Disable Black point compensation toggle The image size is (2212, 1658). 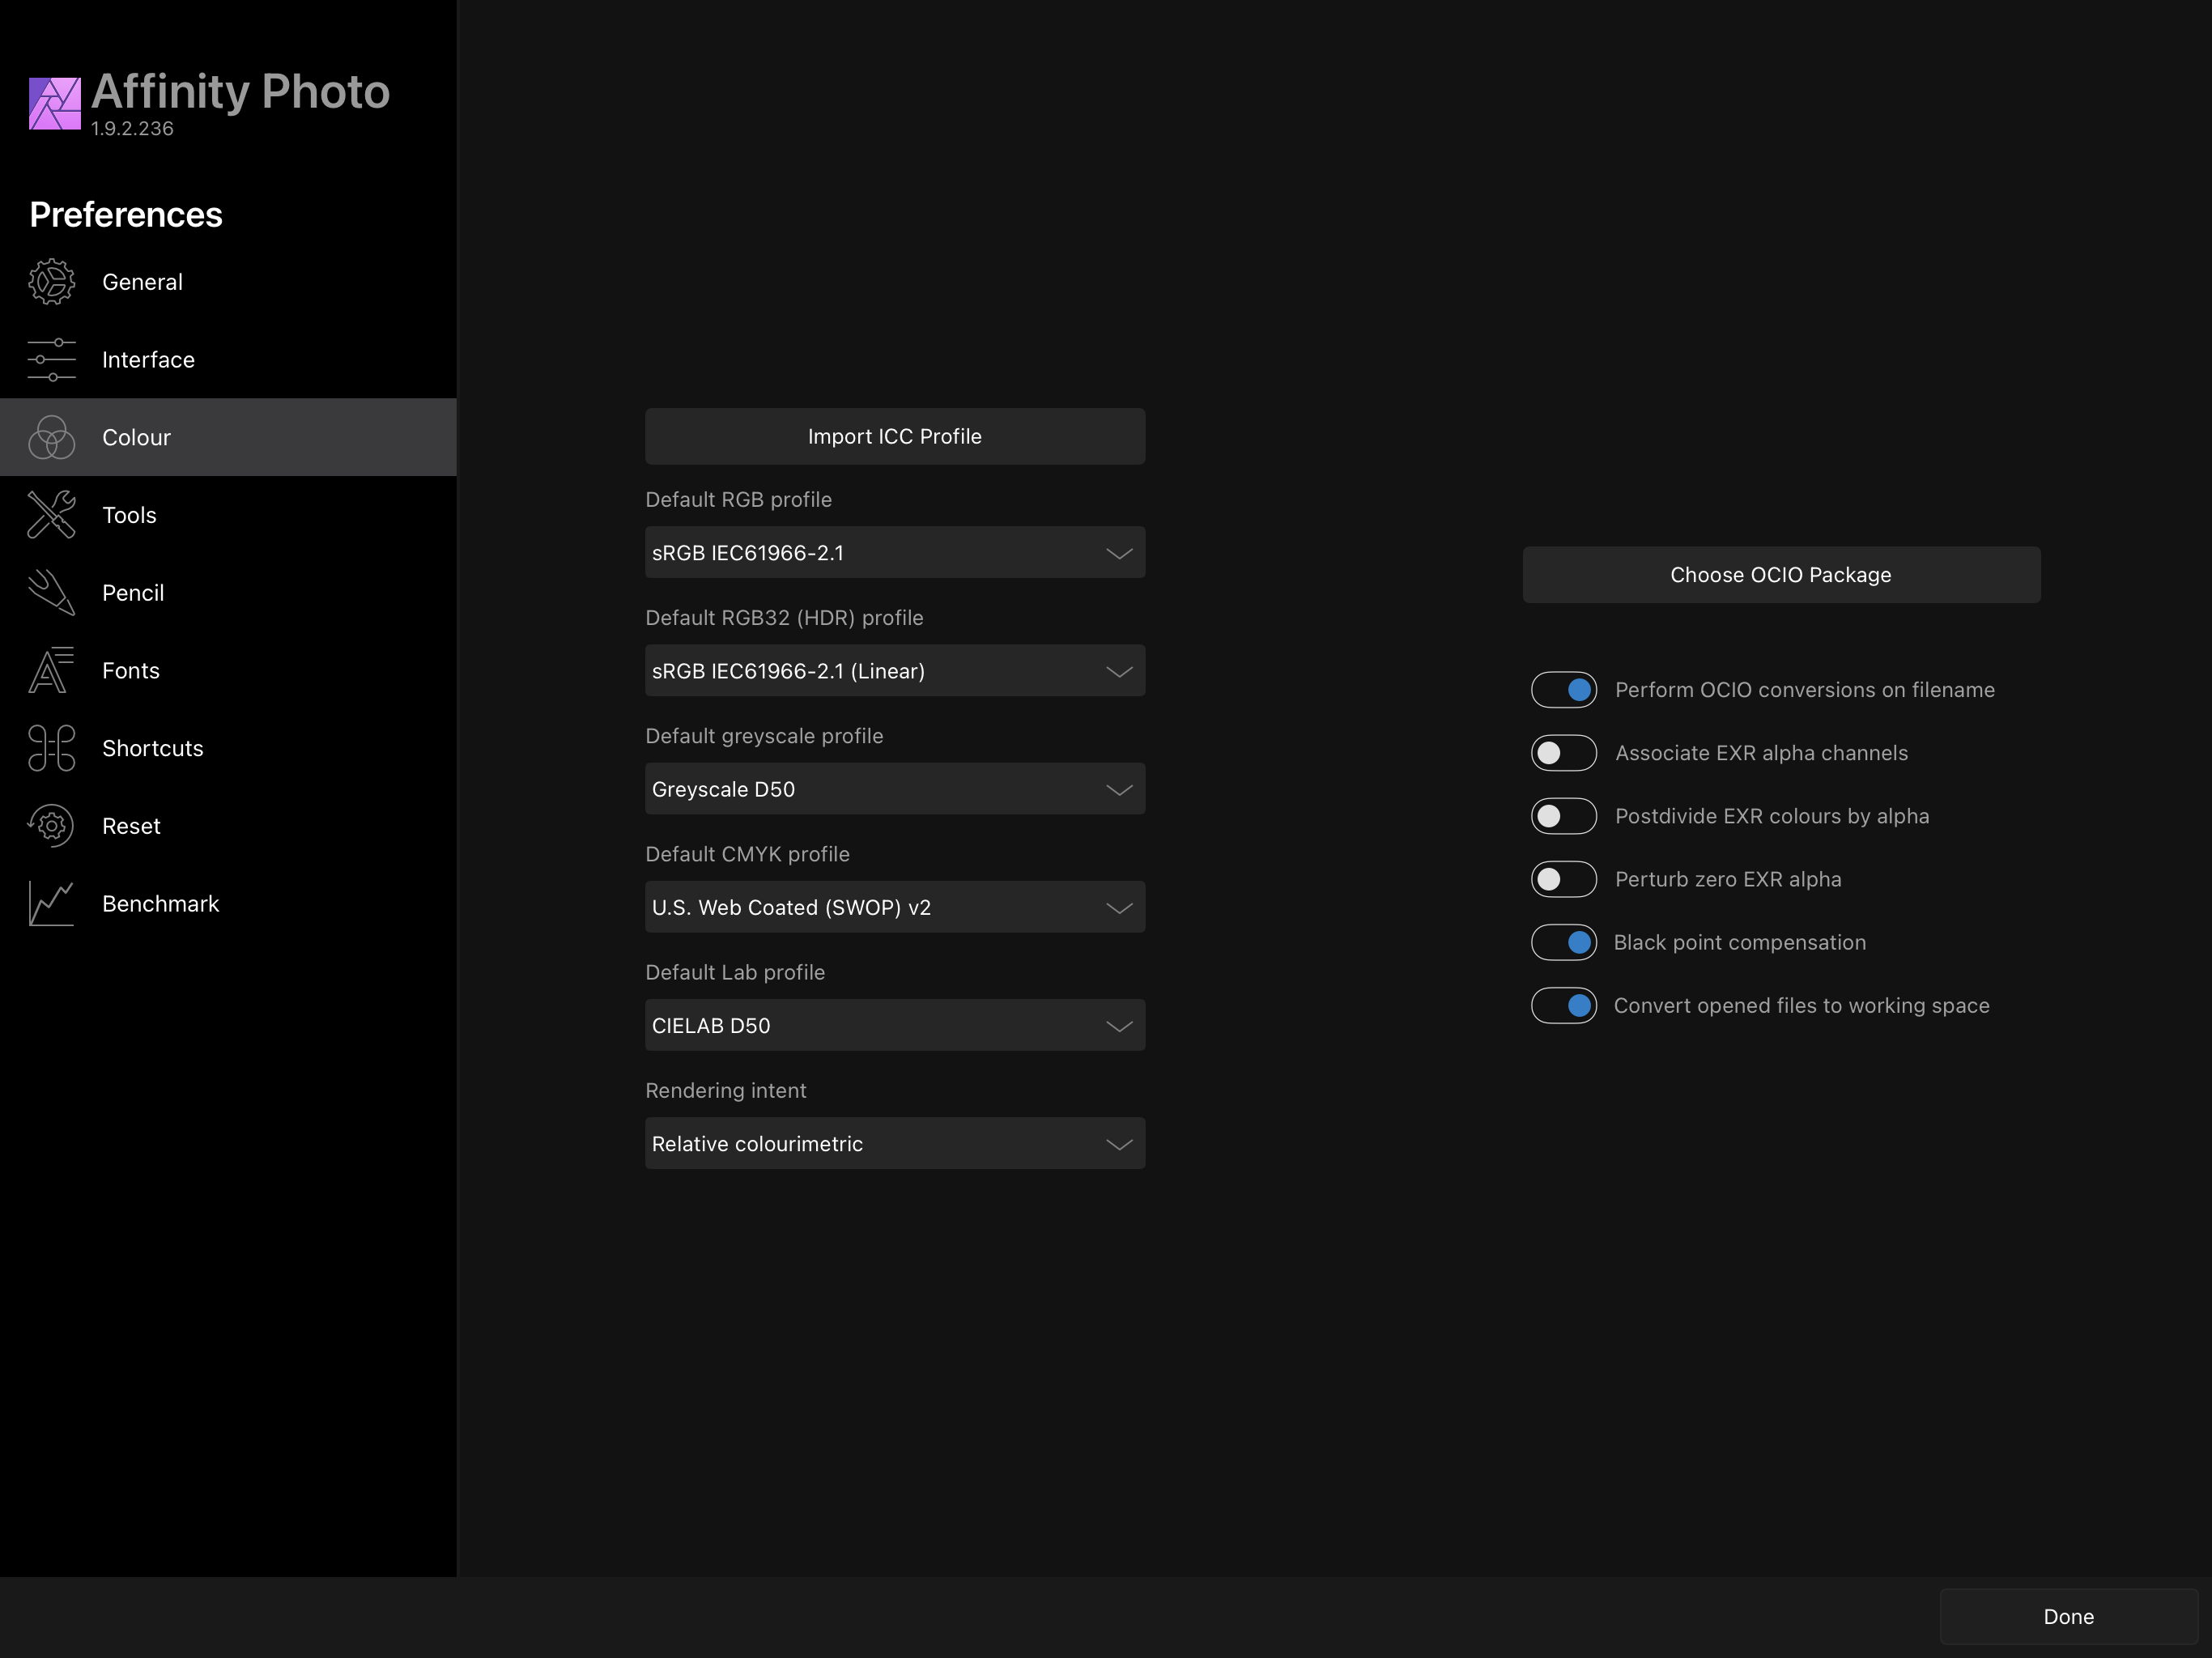1563,942
